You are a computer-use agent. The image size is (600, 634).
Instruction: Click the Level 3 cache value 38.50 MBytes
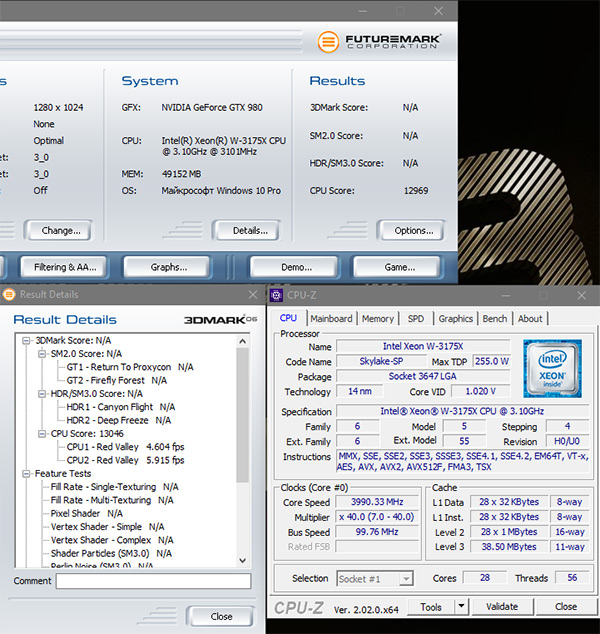coord(509,547)
